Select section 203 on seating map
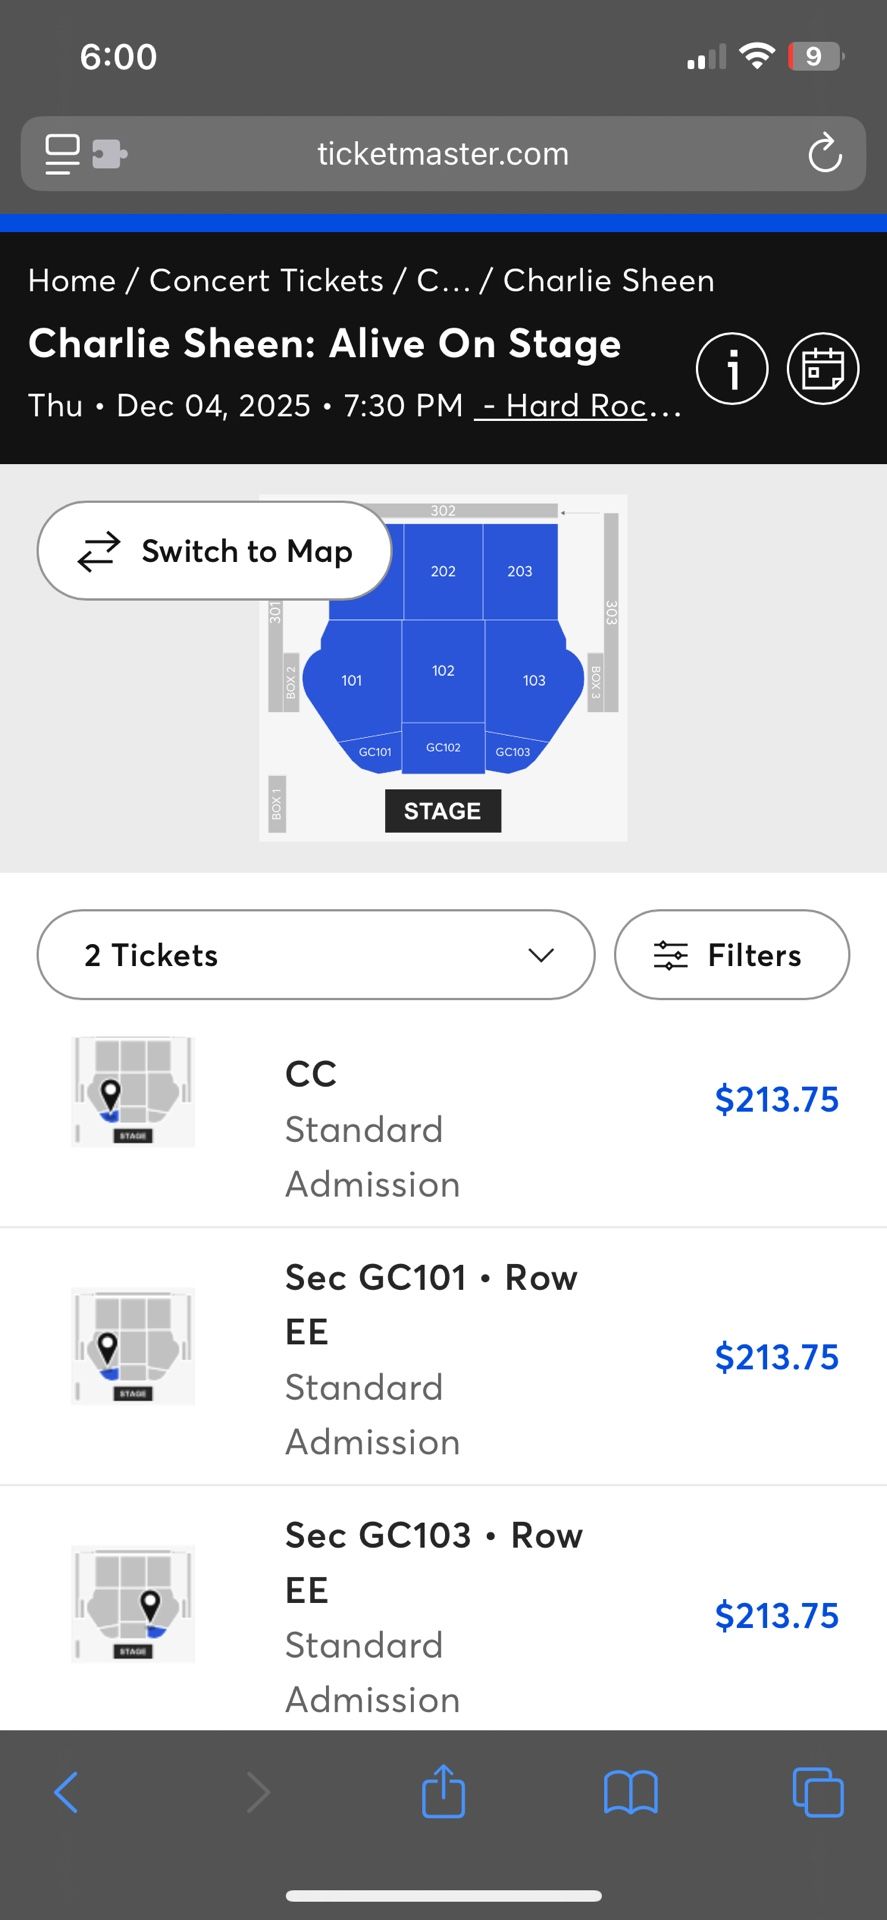Viewport: 887px width, 1920px height. [520, 570]
